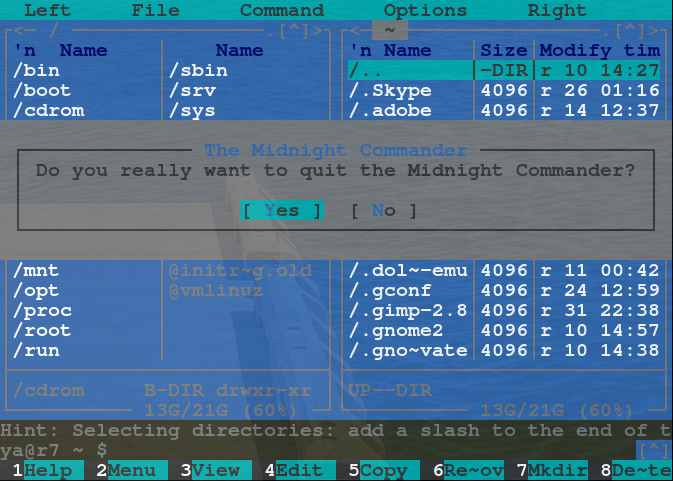Image resolution: width=673 pixels, height=481 pixels.
Task: Select /run directory
Action: 36,351
